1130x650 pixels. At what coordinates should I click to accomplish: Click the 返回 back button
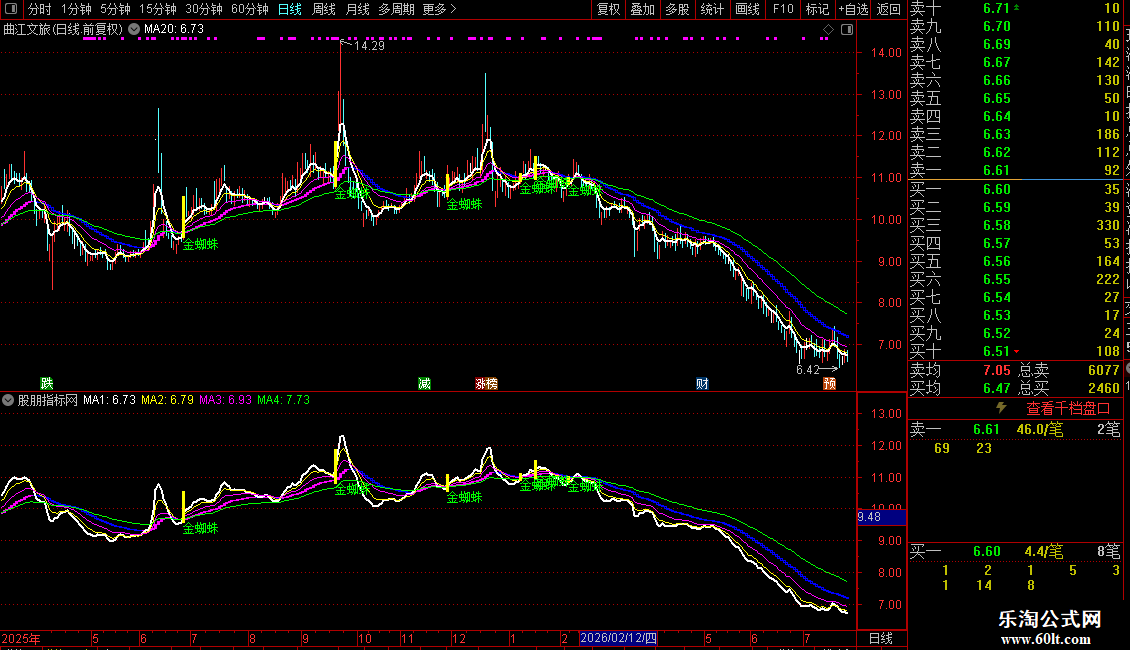[889, 9]
